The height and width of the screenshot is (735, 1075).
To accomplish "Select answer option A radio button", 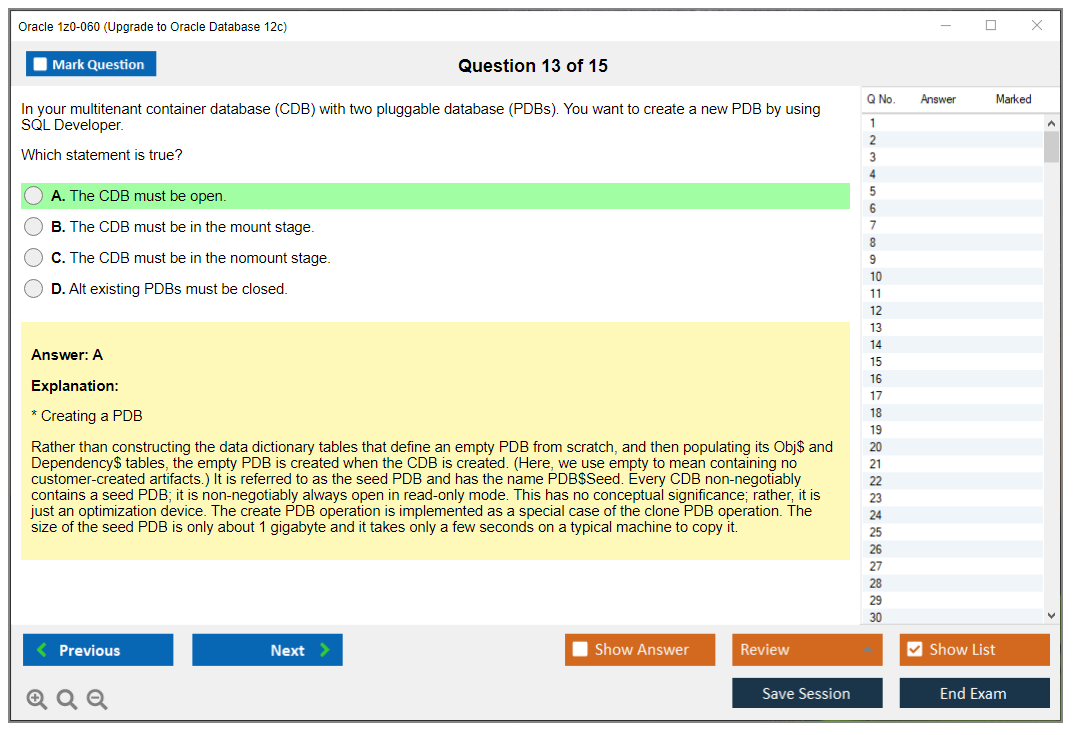I will (33, 195).
